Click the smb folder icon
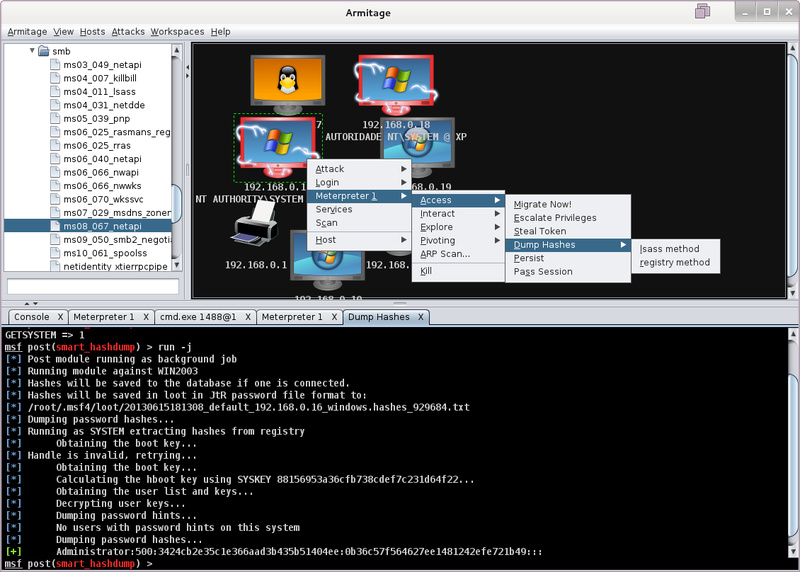 point(44,51)
